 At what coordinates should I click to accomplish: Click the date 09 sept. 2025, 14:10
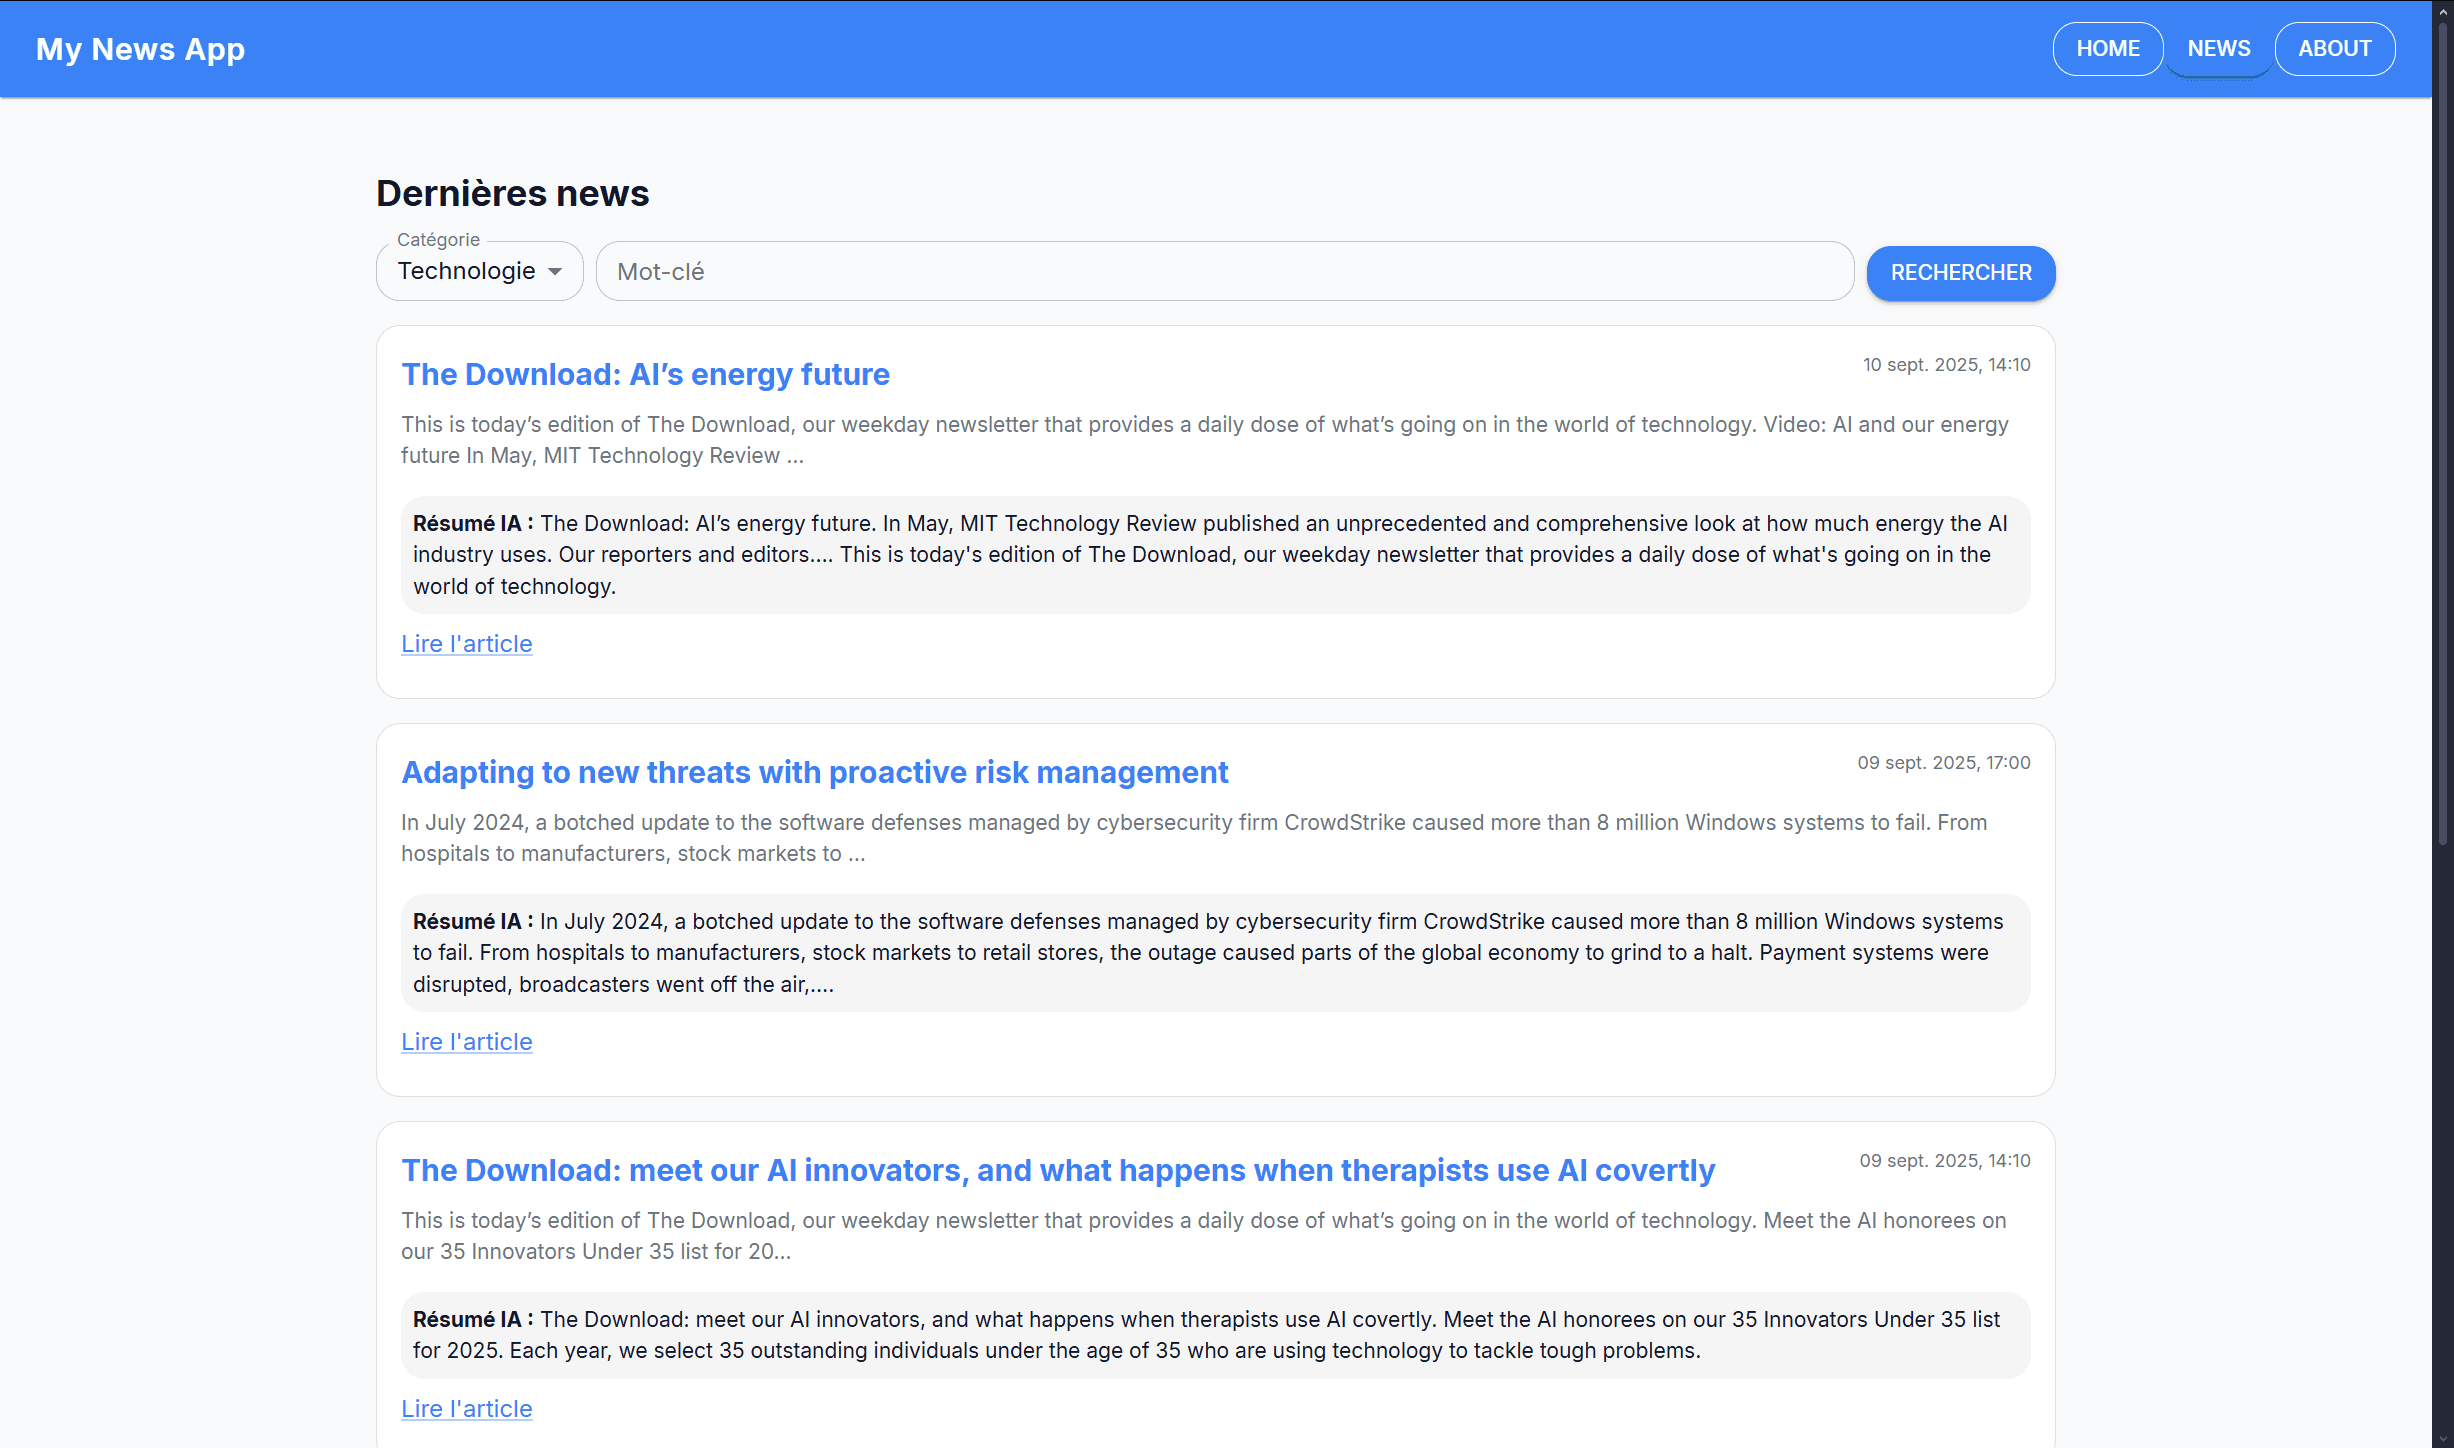coord(1945,1161)
